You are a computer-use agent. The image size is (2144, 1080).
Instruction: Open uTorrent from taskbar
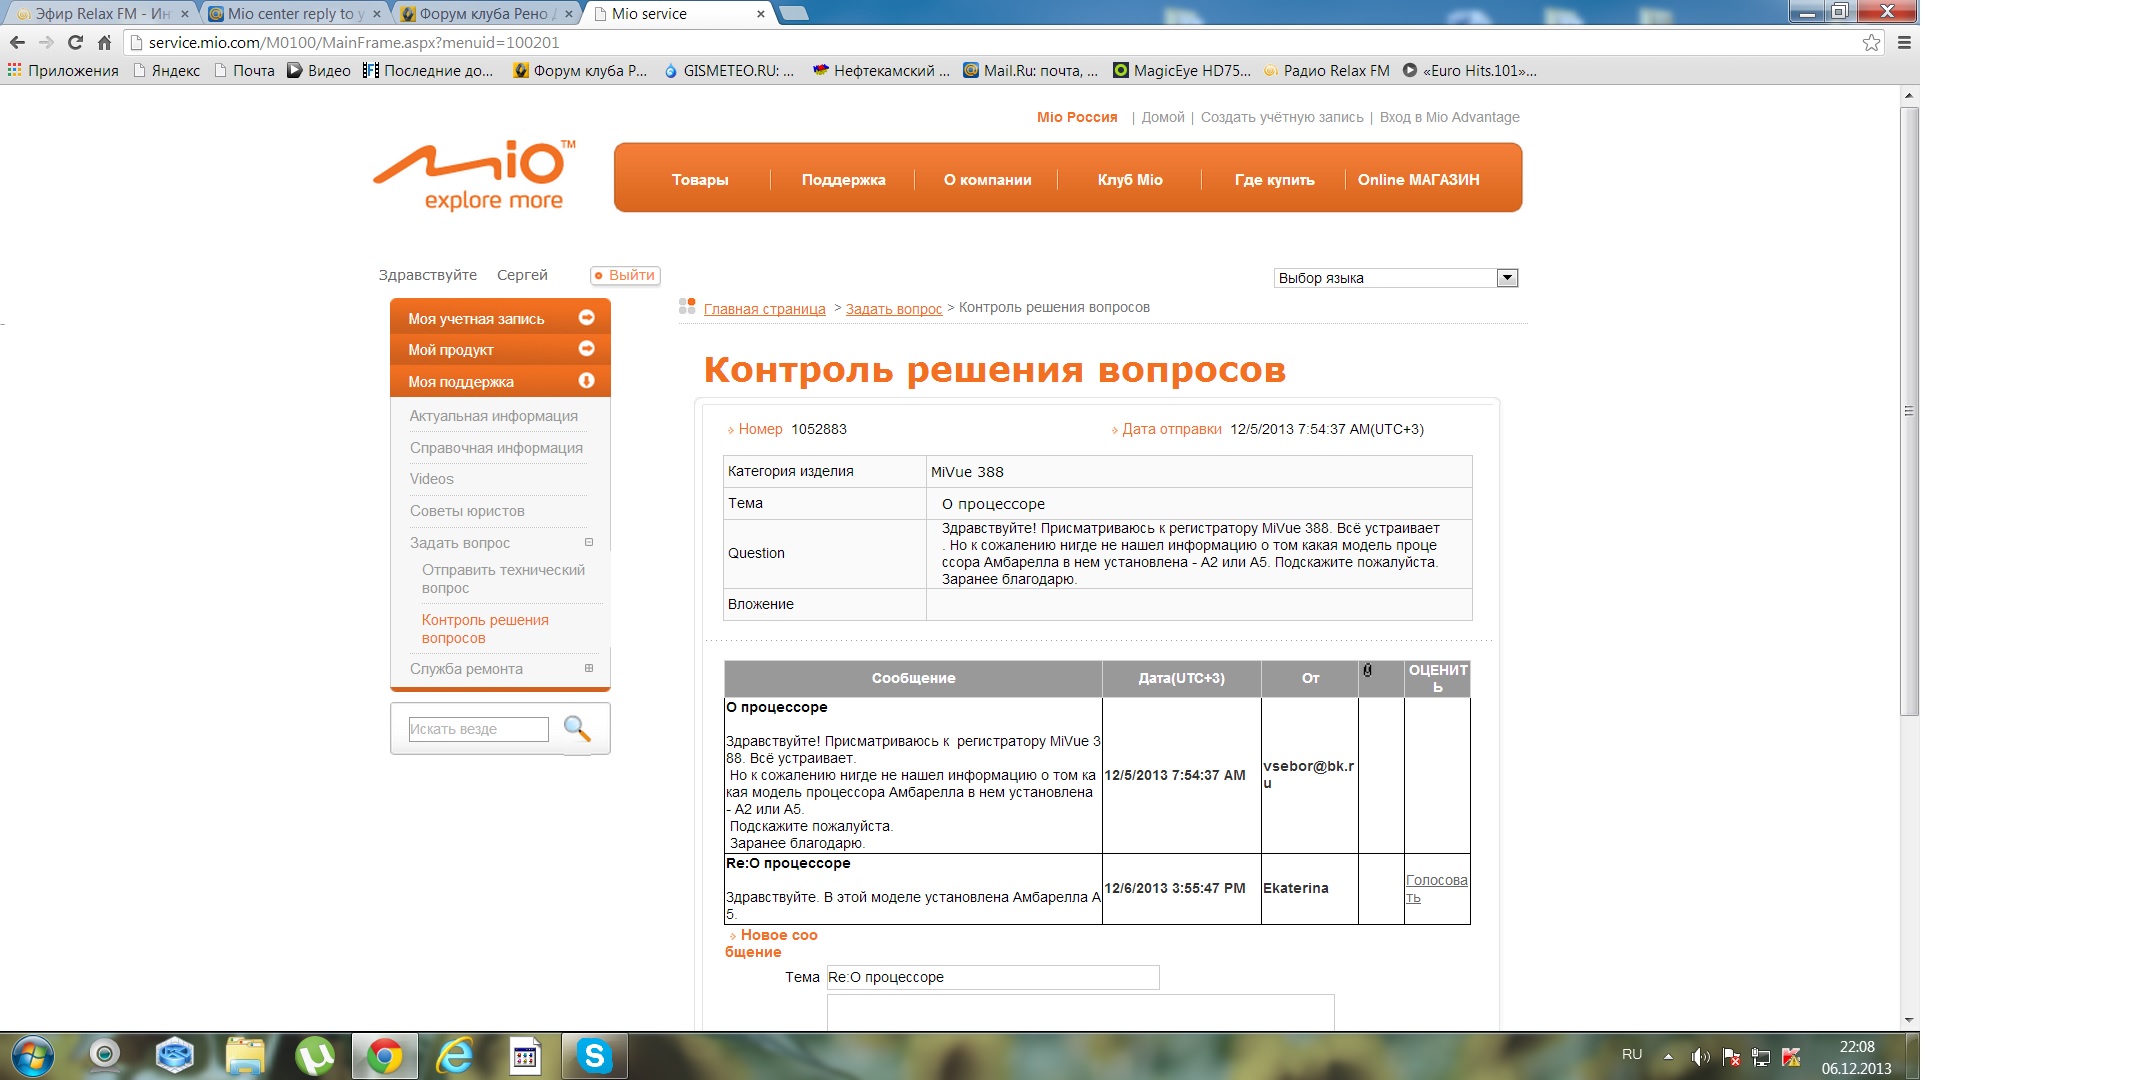[315, 1056]
